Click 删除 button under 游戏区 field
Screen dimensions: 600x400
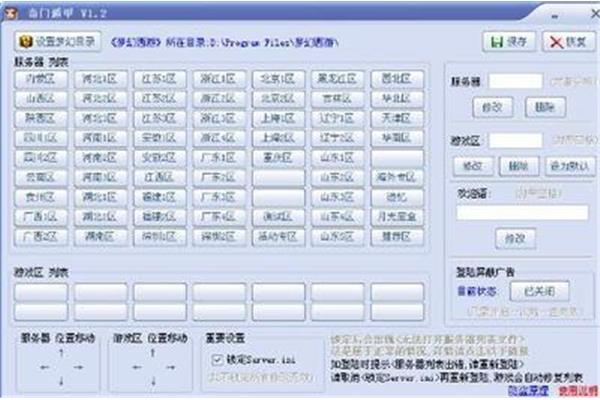[x=519, y=166]
